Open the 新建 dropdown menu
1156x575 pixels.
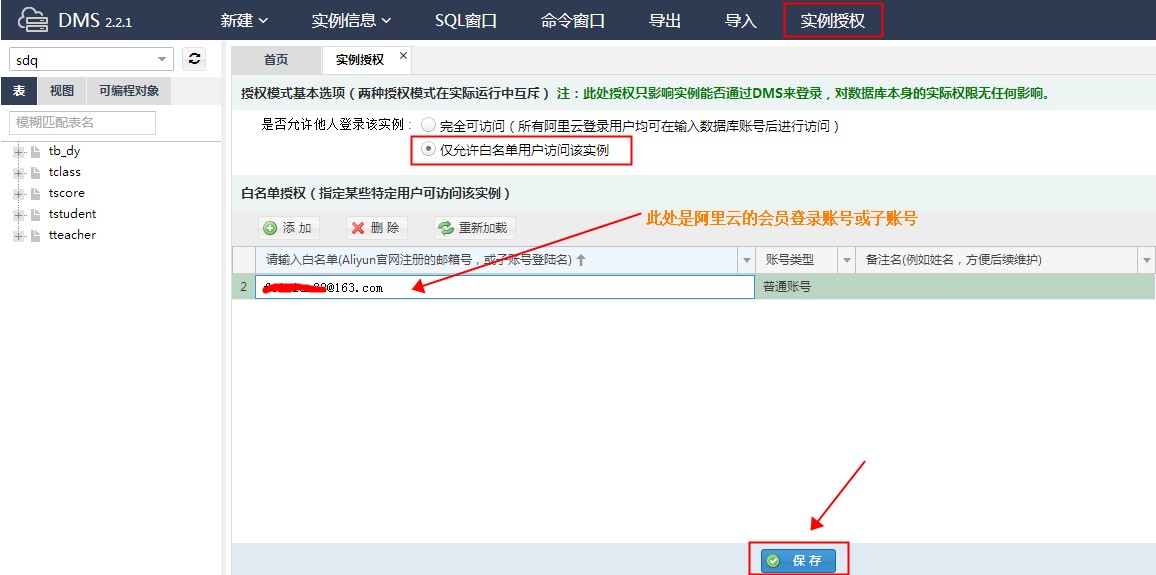coord(244,20)
